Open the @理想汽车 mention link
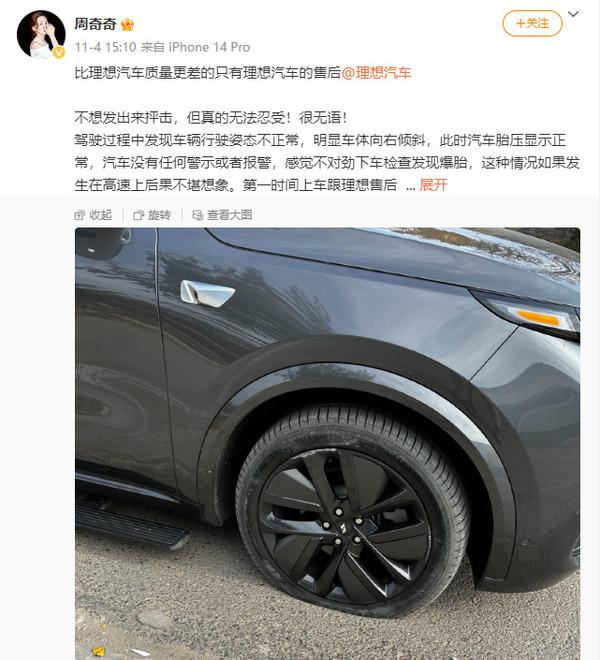 click(376, 73)
